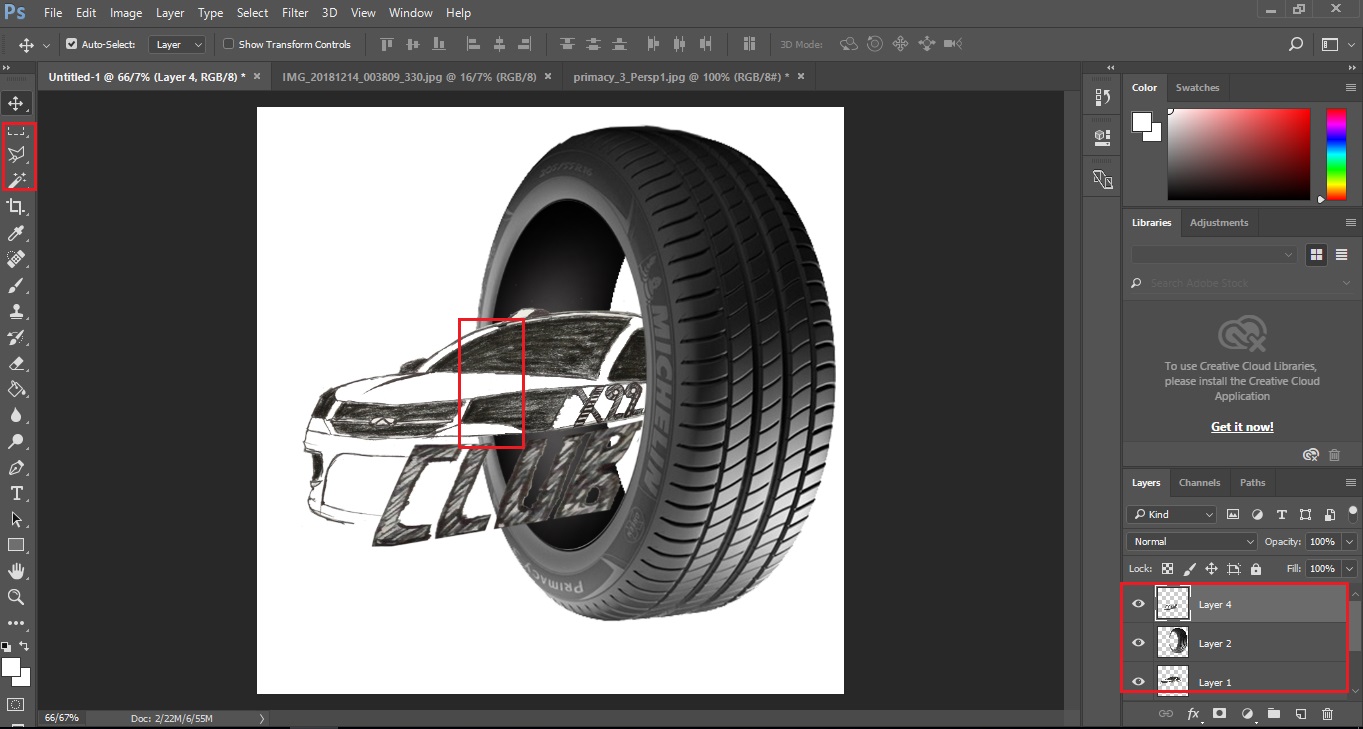Select the Rectangular Marquee tool
Screen dimensions: 1363x729
tap(16, 131)
